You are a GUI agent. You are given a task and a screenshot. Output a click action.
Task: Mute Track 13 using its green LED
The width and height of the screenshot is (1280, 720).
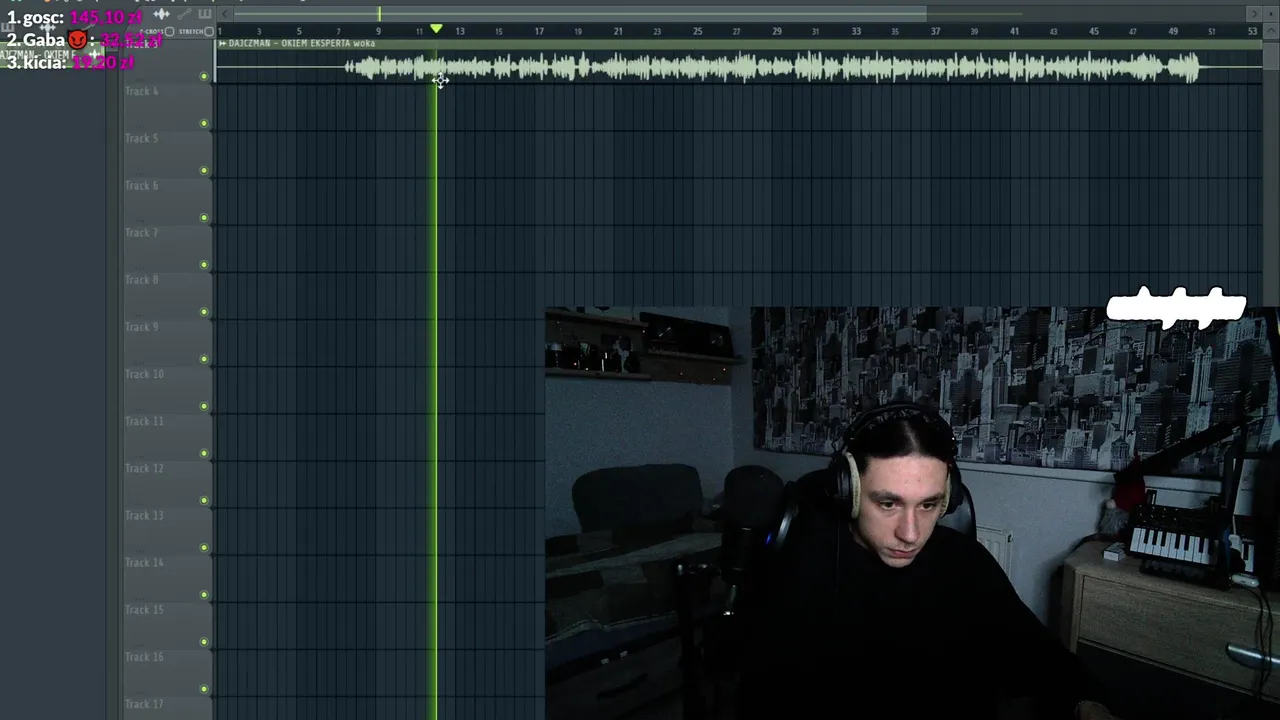point(204,547)
